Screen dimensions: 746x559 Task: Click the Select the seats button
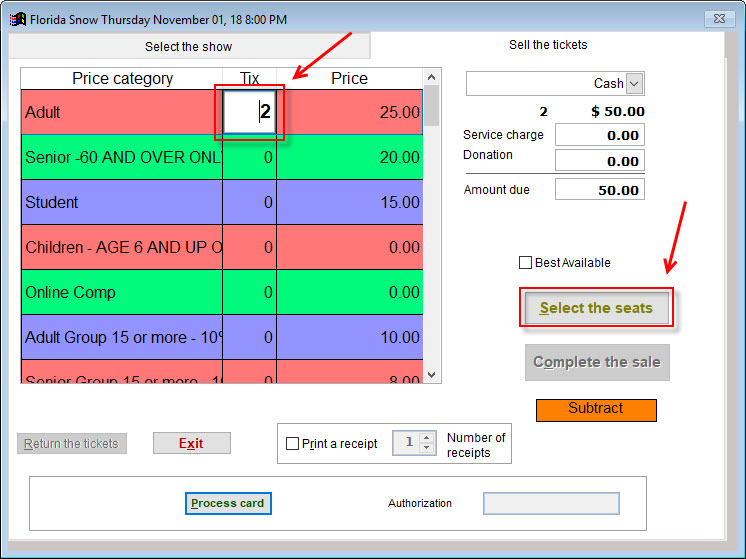coord(597,308)
